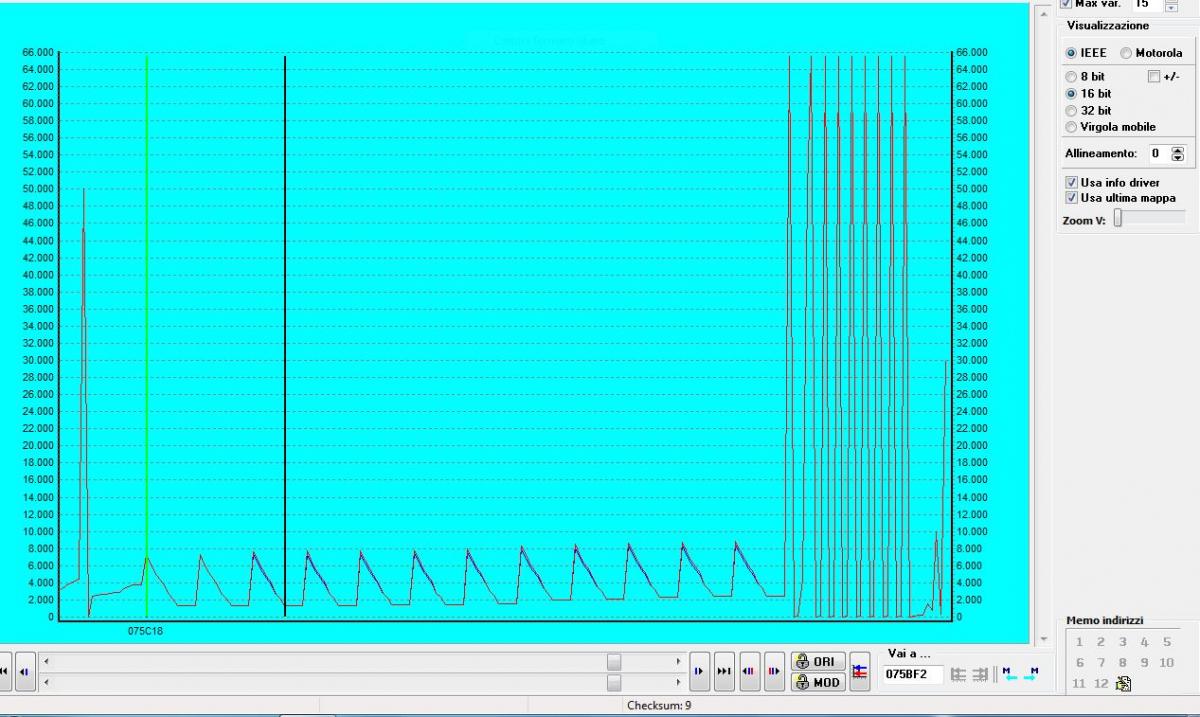Toggle the Max var. checkbox

(x=1065, y=4)
